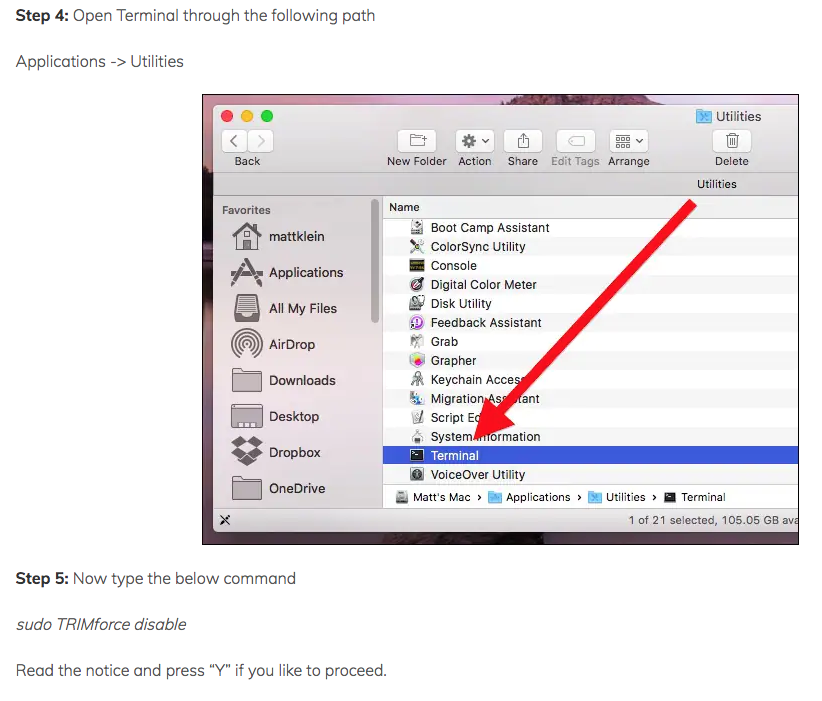The height and width of the screenshot is (701, 822).
Task: Click the yellow minimize window button
Action: coord(247,116)
